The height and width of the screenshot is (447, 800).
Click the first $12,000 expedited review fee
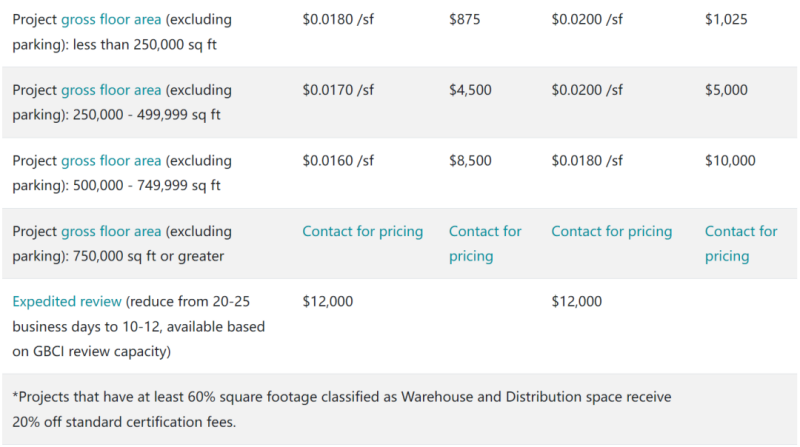pos(328,301)
